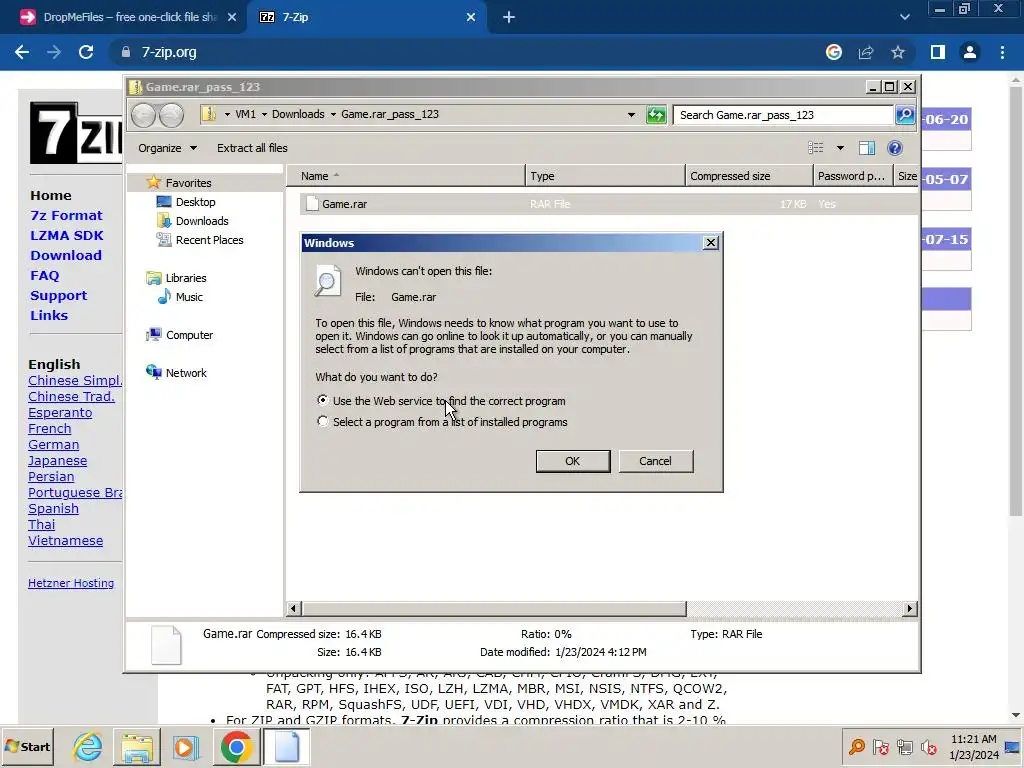Cancel the Windows can't open dialog
Image resolution: width=1024 pixels, height=768 pixels.
tap(656, 461)
